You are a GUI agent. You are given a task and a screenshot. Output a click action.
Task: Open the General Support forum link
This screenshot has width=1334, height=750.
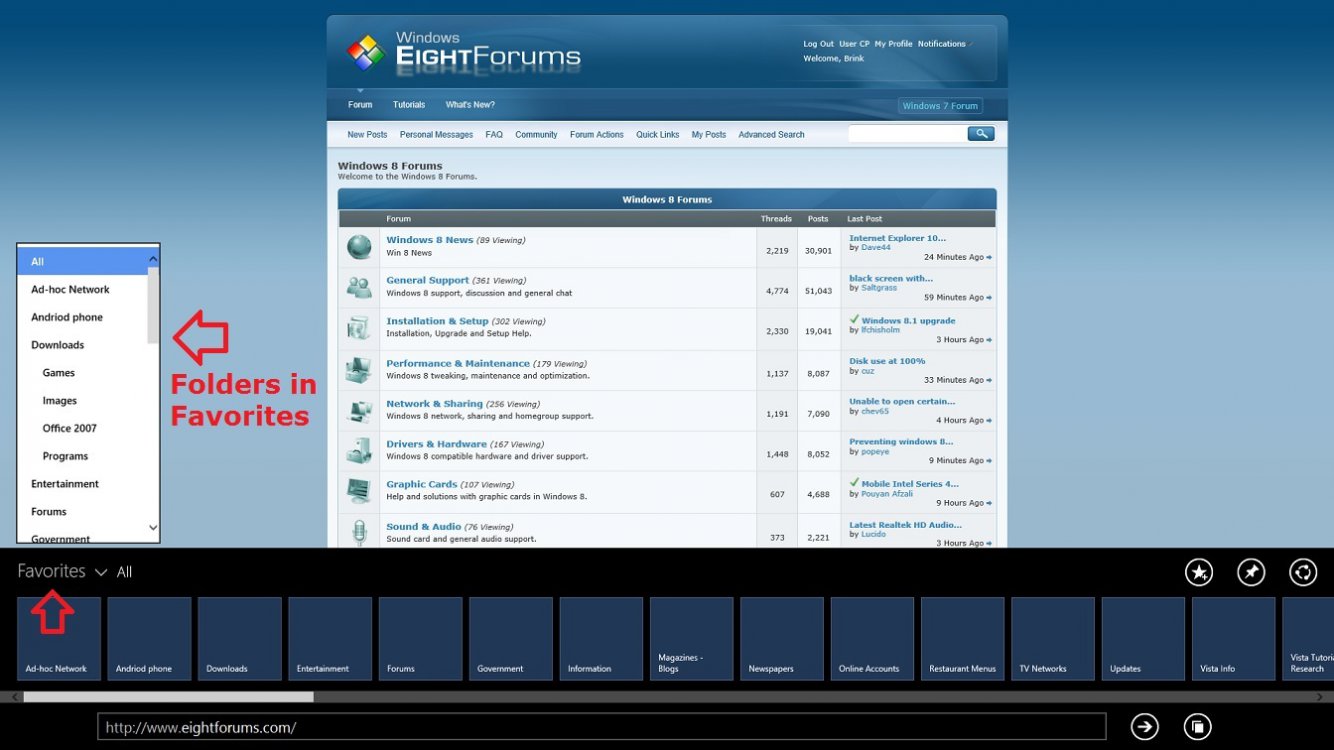[427, 281]
